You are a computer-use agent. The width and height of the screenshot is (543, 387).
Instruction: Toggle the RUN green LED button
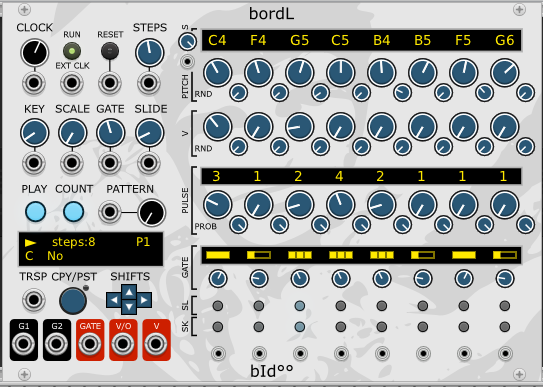pyautogui.click(x=72, y=51)
